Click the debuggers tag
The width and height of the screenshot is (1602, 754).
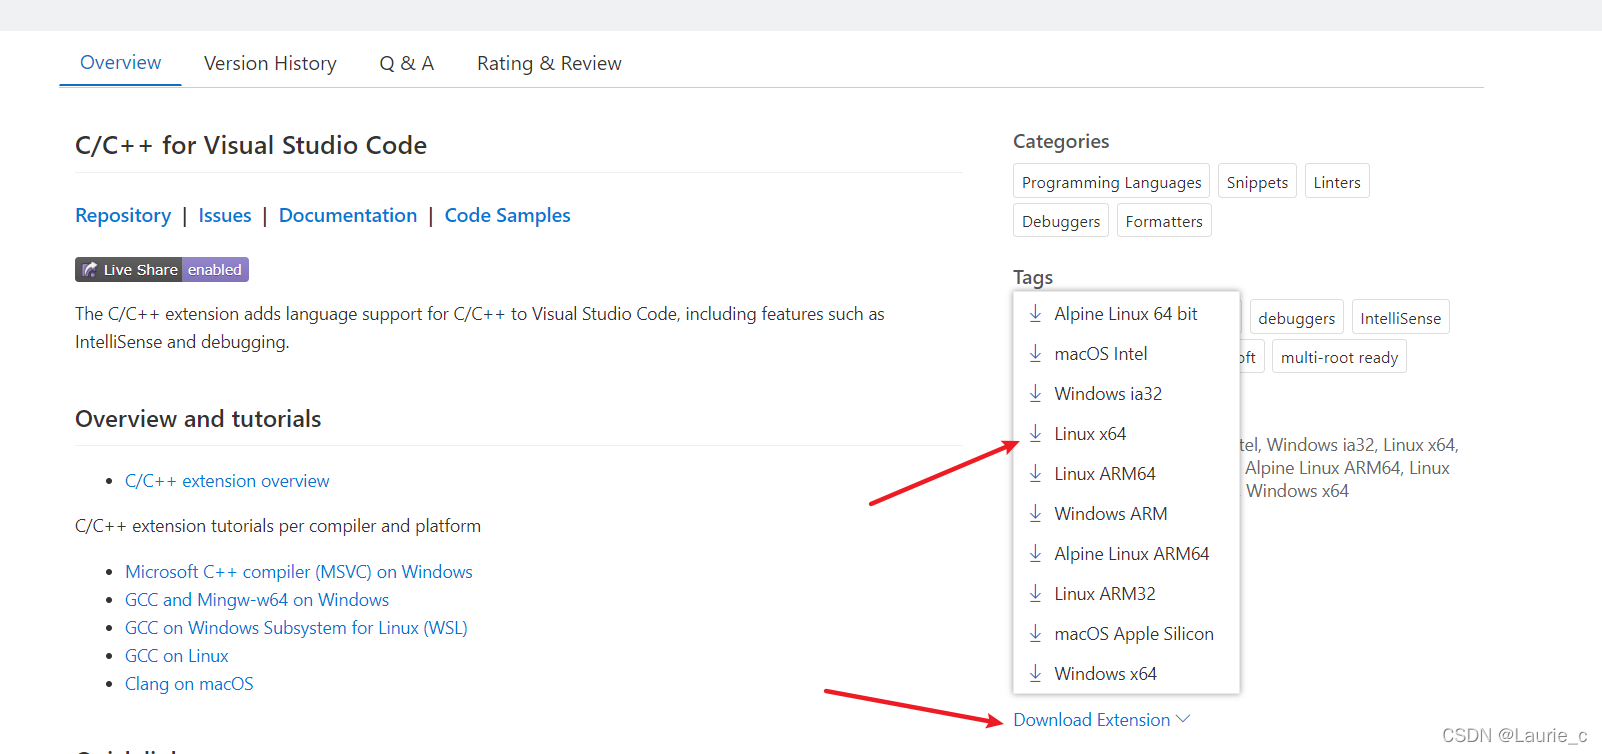pos(1296,318)
